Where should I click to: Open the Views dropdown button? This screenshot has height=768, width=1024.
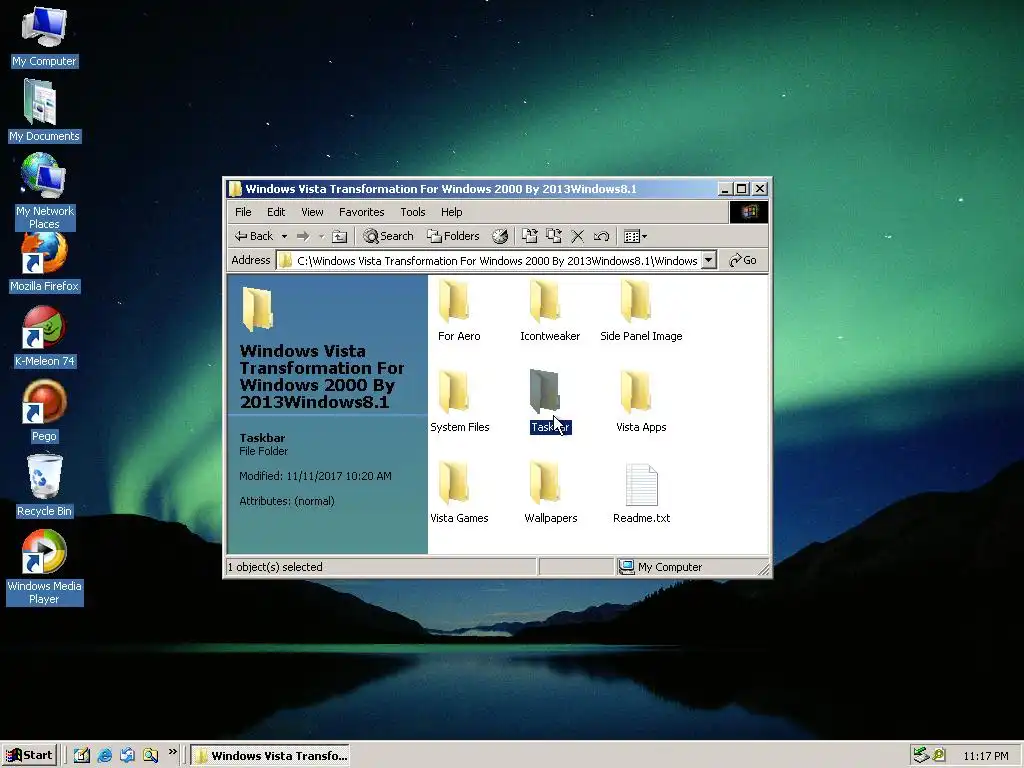click(x=635, y=236)
